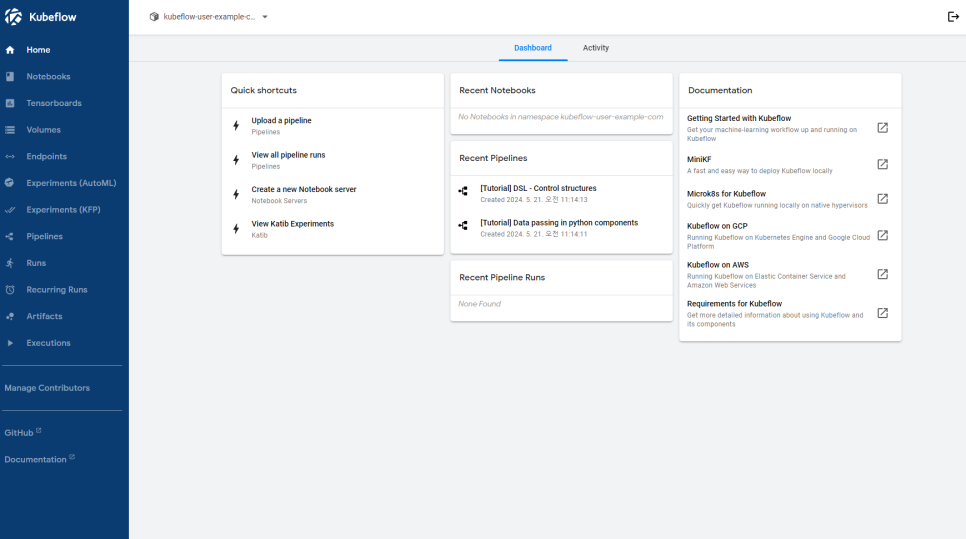Click the Recurring Runs clock icon
This screenshot has width=966, height=539.
coord(10,290)
